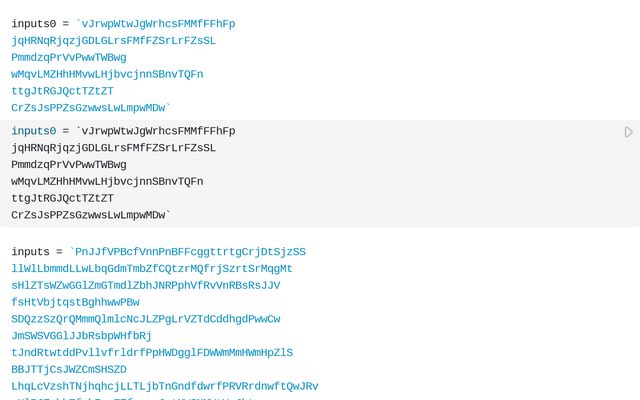Click top output's last line CrZsJsPPZsGzwwsLwLmpwMDw
The width and height of the screenshot is (640, 400).
pos(91,108)
